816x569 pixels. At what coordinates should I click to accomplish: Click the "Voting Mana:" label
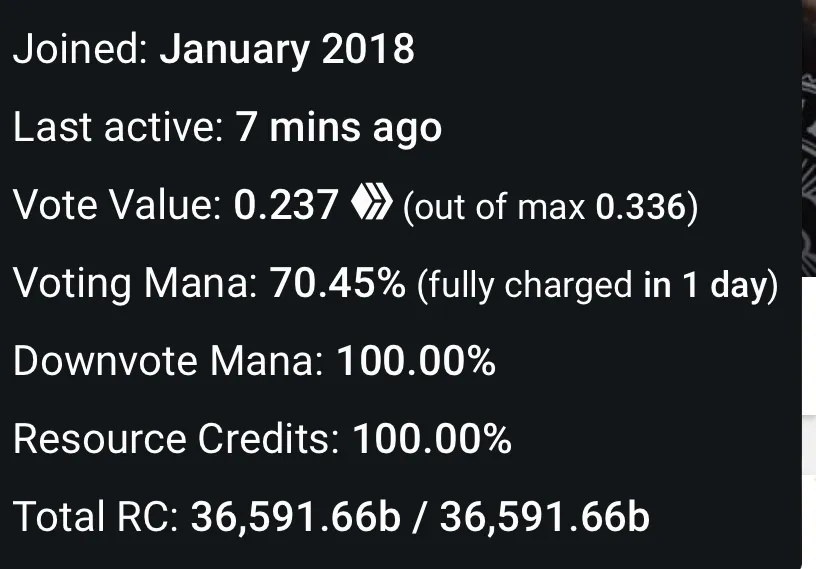135,284
